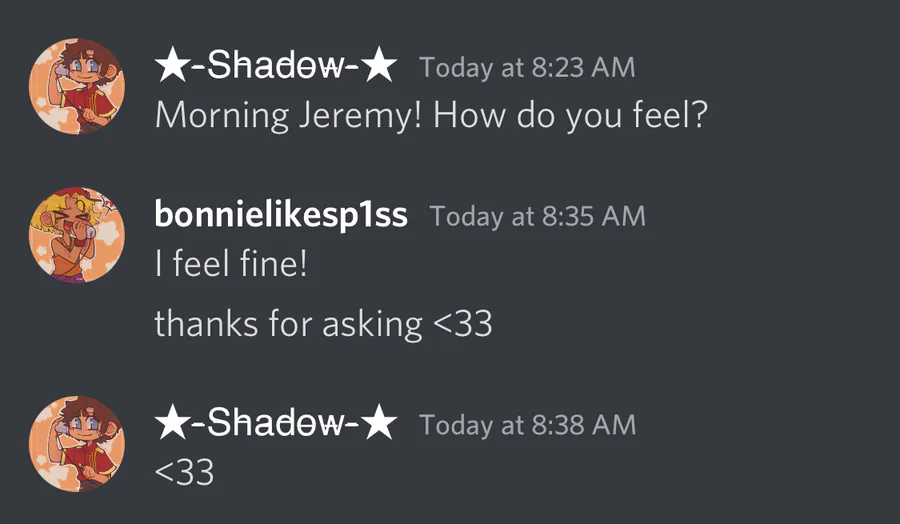Click the 'Today at 8:38 AM' timestamp
This screenshot has height=524, width=900.
527,425
